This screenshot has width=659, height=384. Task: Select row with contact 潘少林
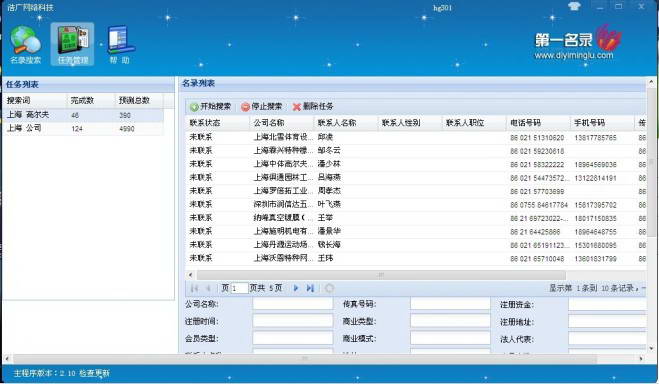416,164
